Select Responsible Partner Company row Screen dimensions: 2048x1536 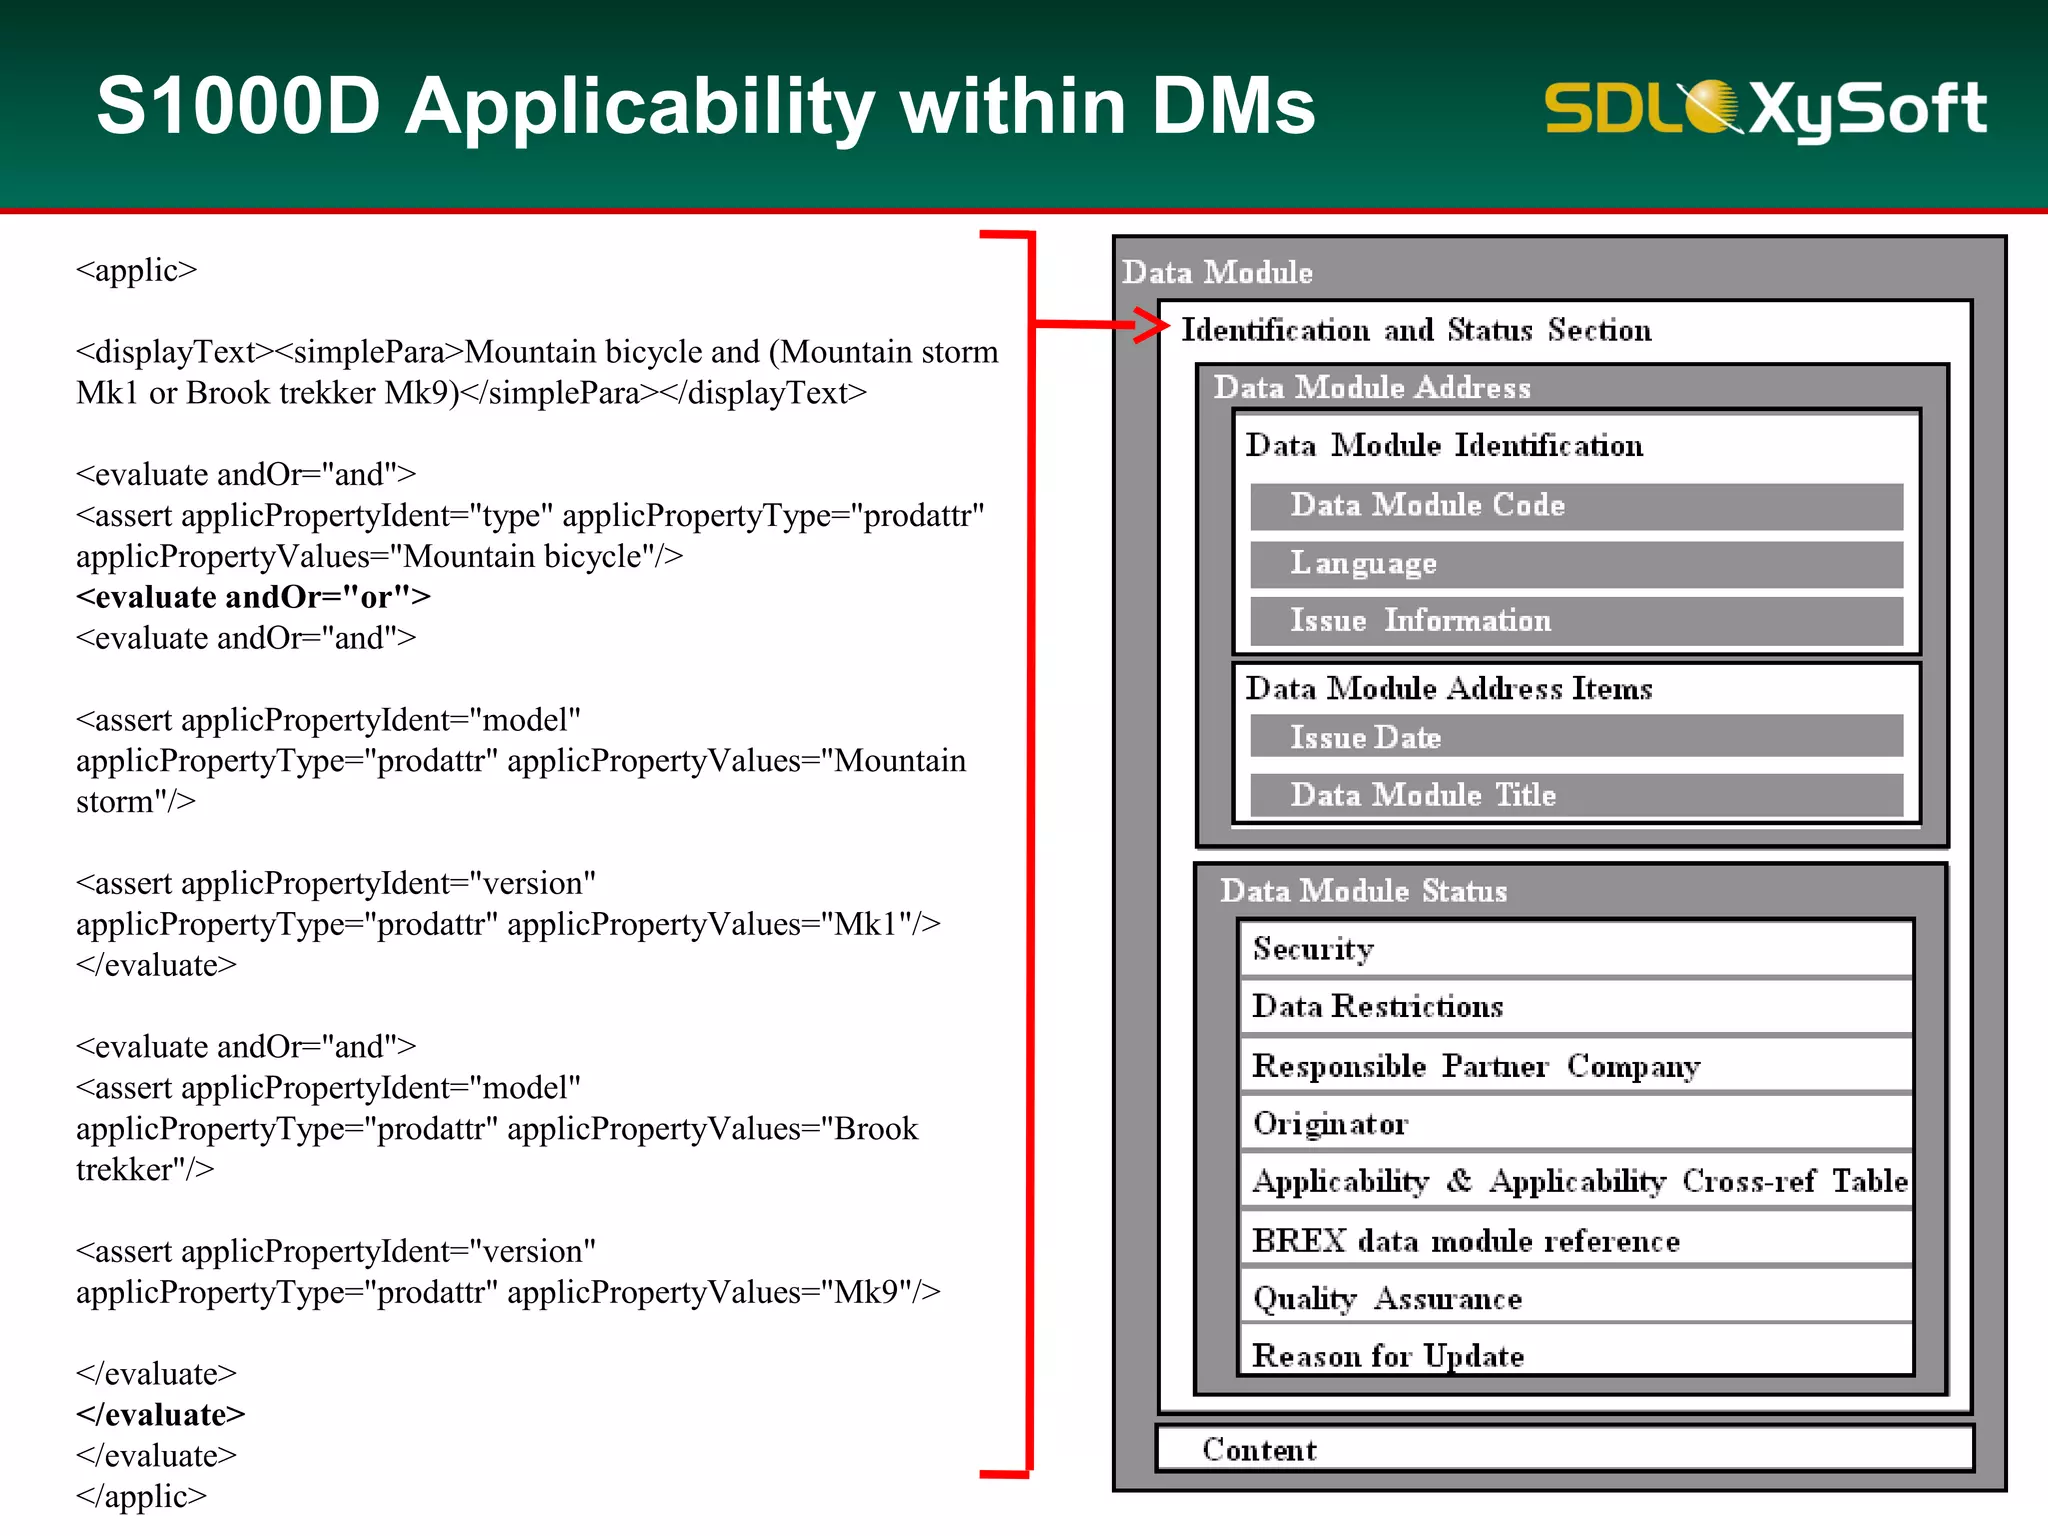click(x=1576, y=1065)
